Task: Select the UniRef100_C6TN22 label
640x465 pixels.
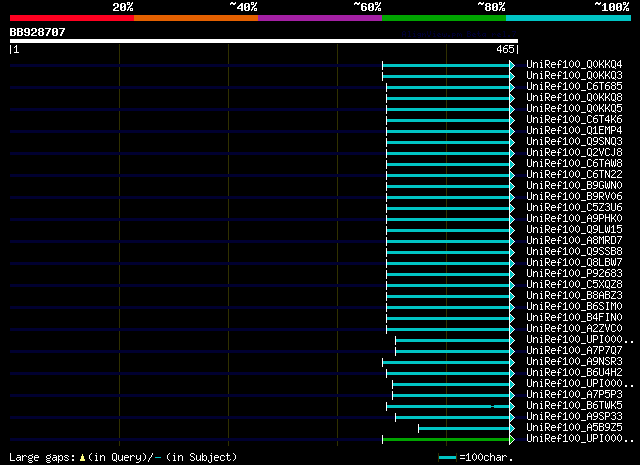Action: (574, 175)
